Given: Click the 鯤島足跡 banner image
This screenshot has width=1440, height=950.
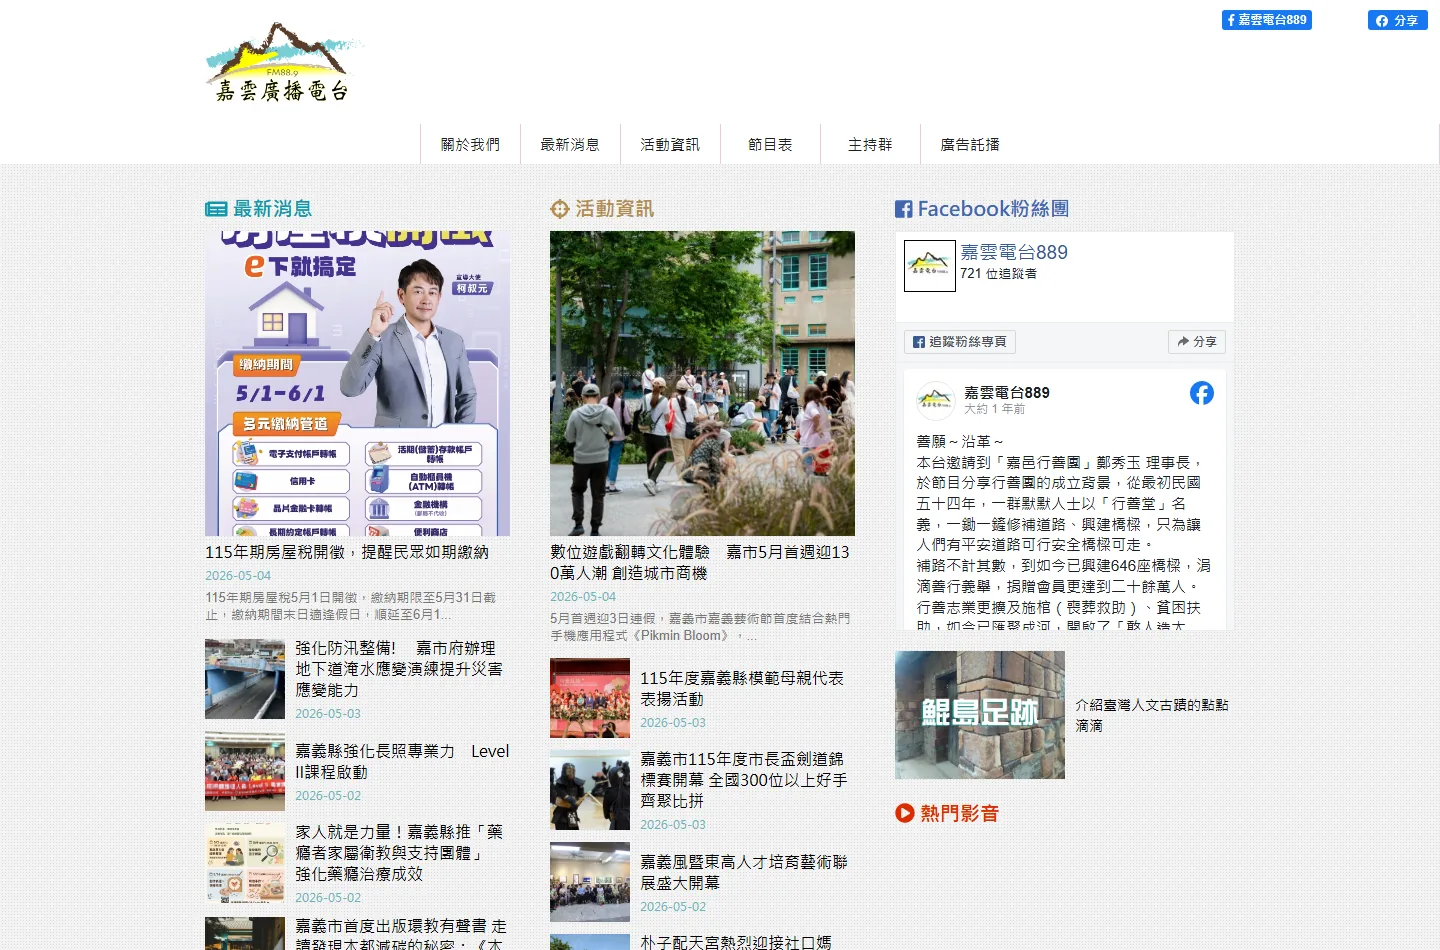Looking at the screenshot, I should pos(980,715).
